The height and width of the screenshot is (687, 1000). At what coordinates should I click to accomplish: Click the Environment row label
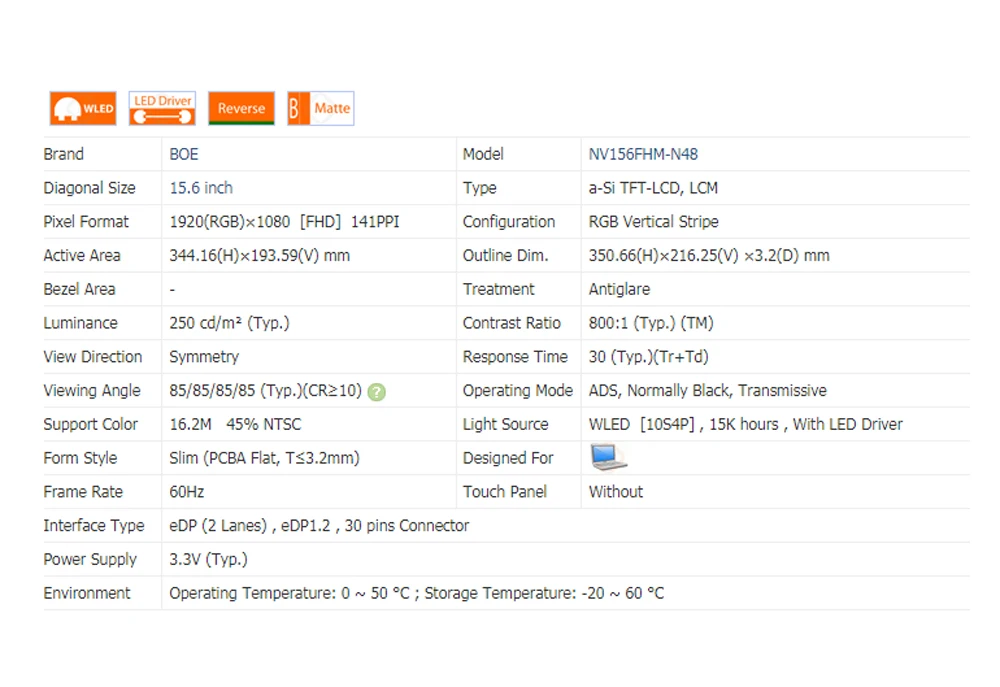[87, 594]
